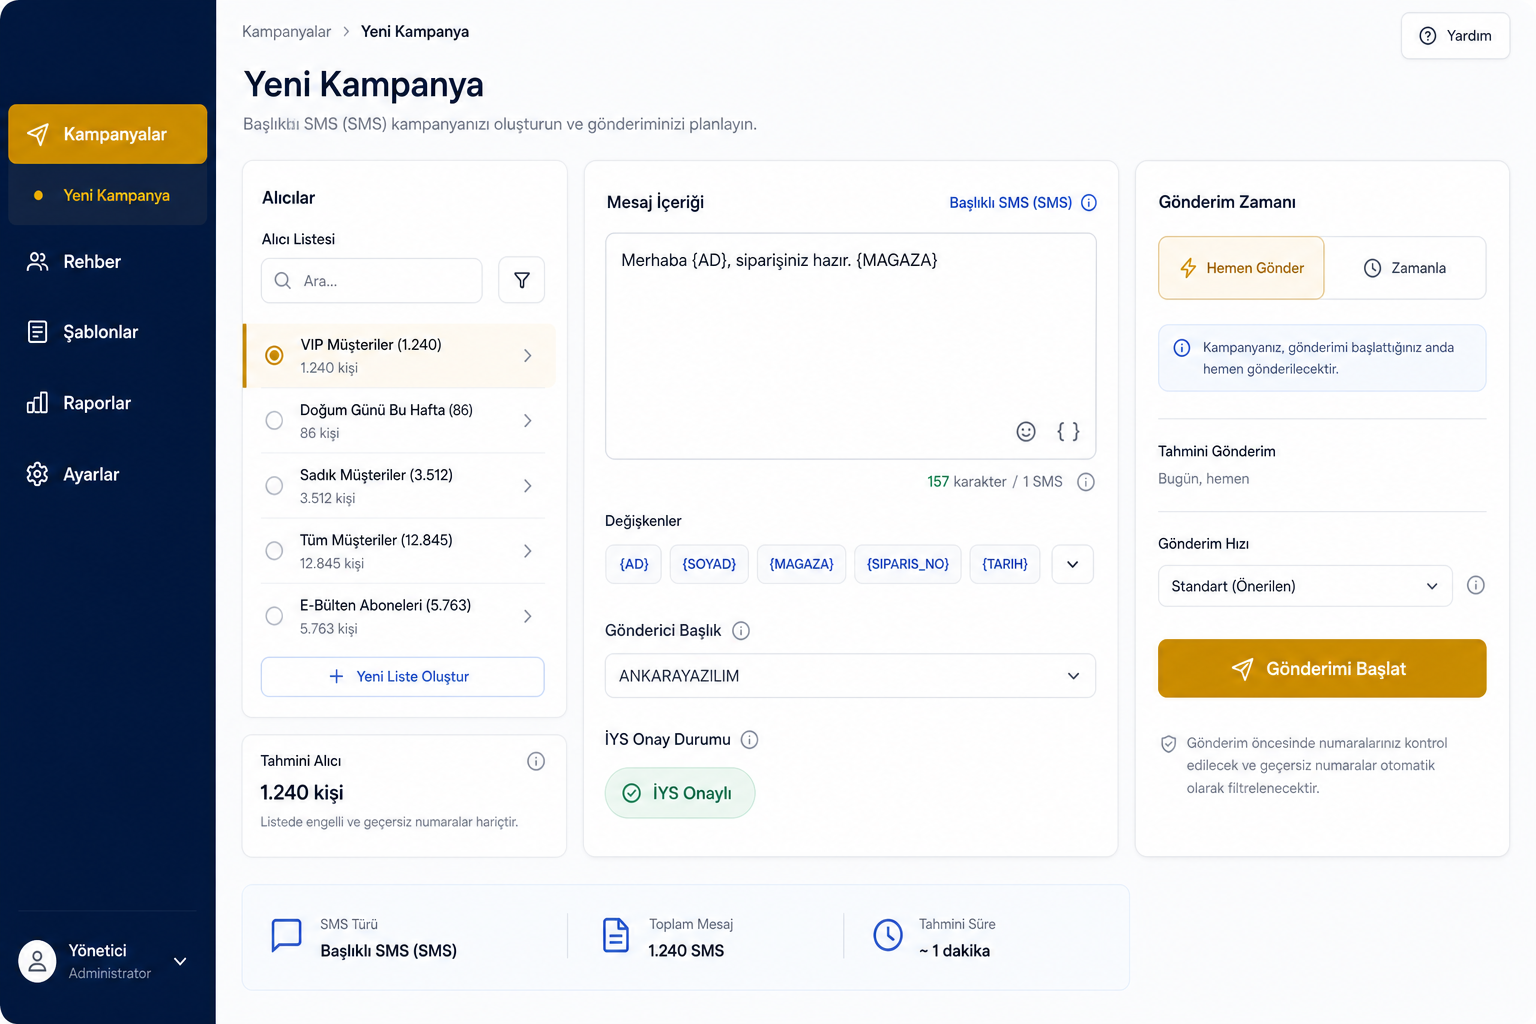
Task: Click the '~ 1 dakika' duration value
Action: point(954,951)
